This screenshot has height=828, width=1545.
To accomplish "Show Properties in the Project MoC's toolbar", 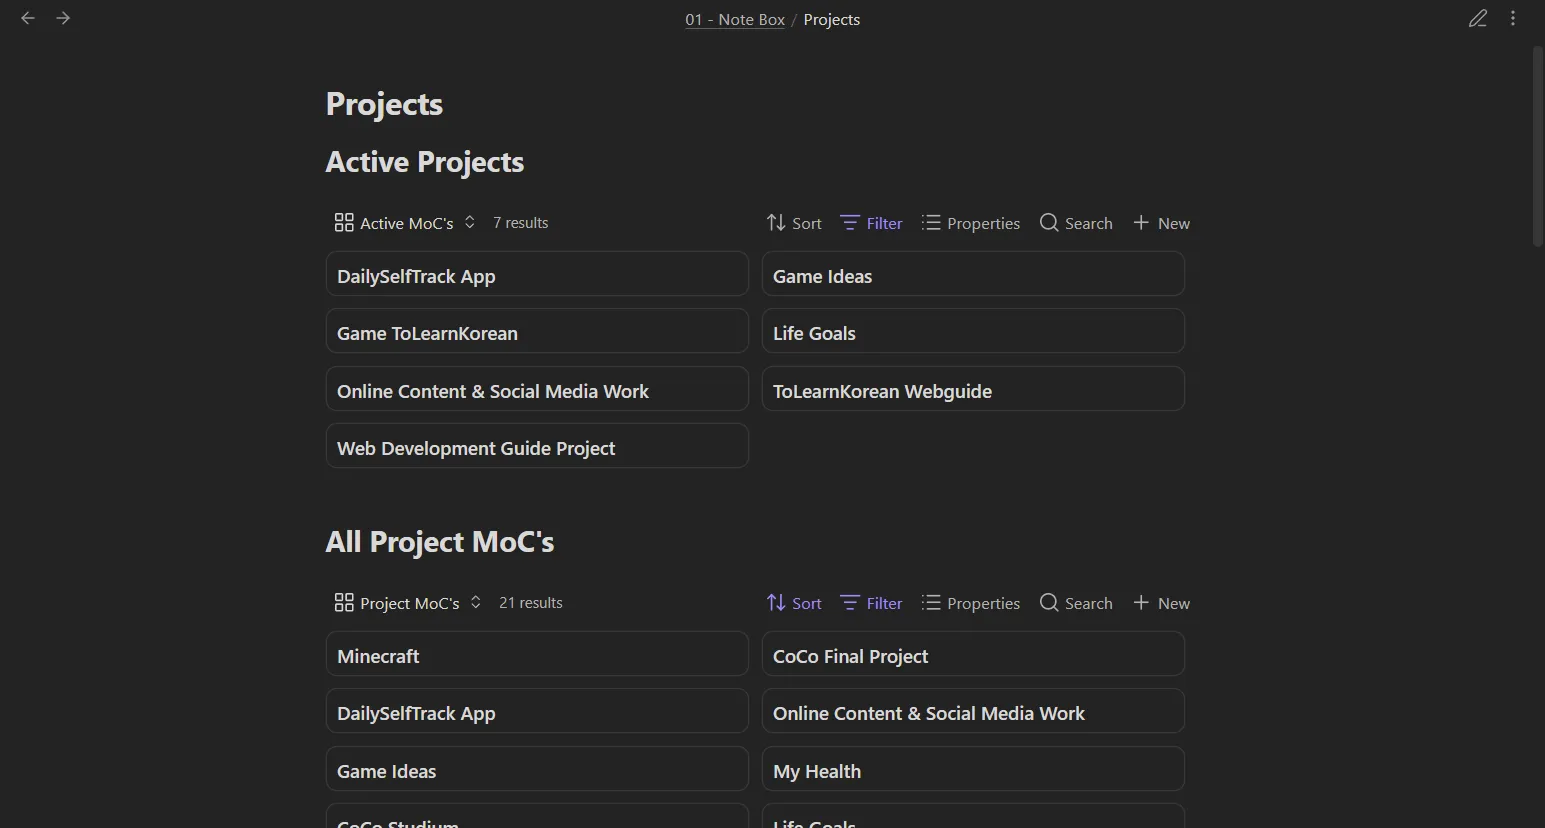I will pyautogui.click(x=969, y=602).
